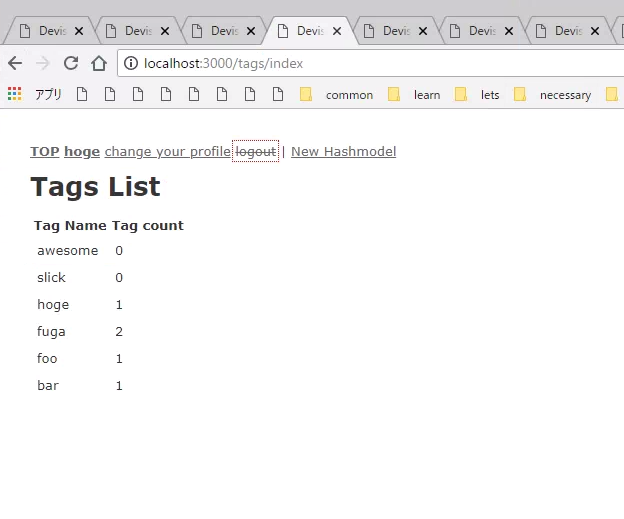
Task: Click the first page bookmark icon after アプリ
Action: 82,95
